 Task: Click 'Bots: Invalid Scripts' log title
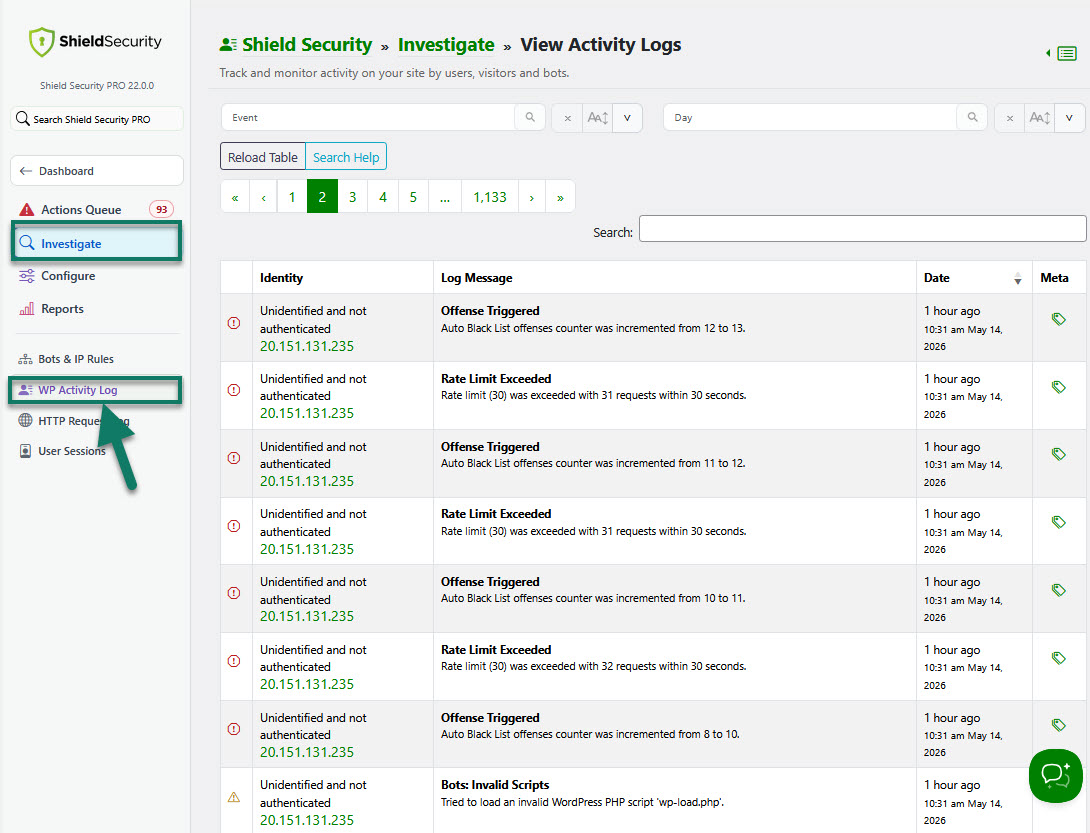[x=495, y=785]
